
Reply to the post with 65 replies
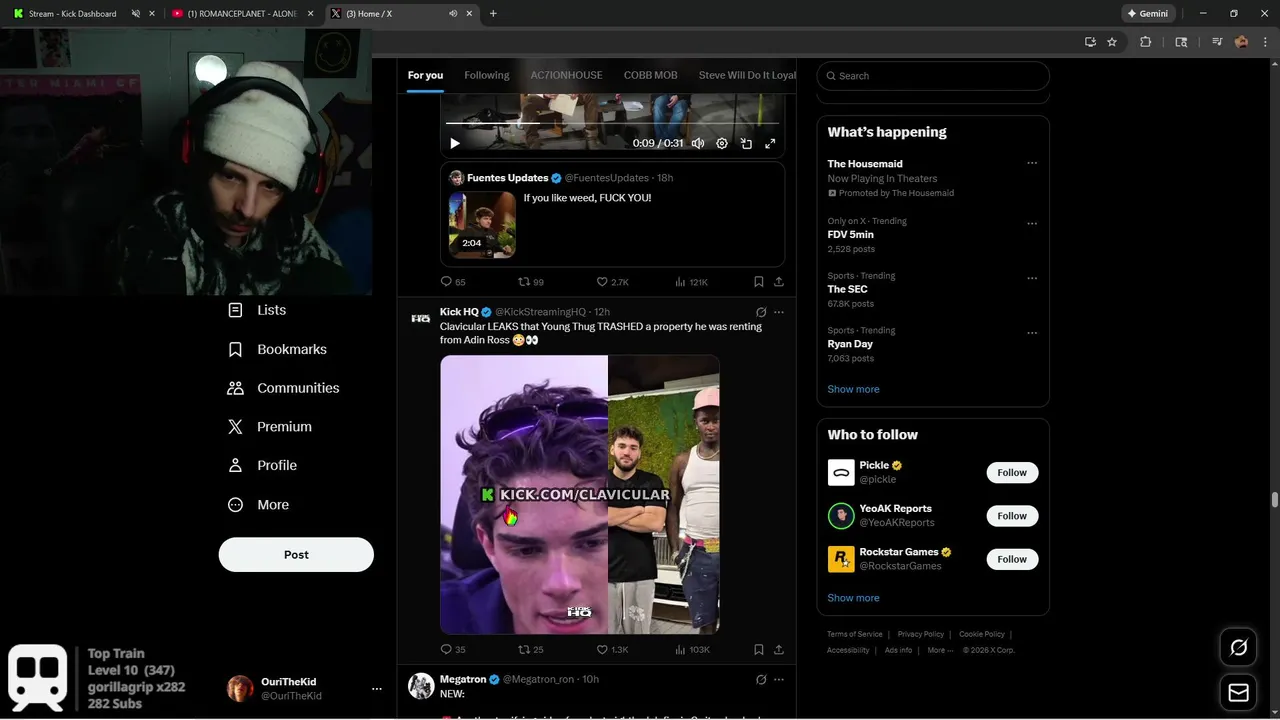click(453, 282)
